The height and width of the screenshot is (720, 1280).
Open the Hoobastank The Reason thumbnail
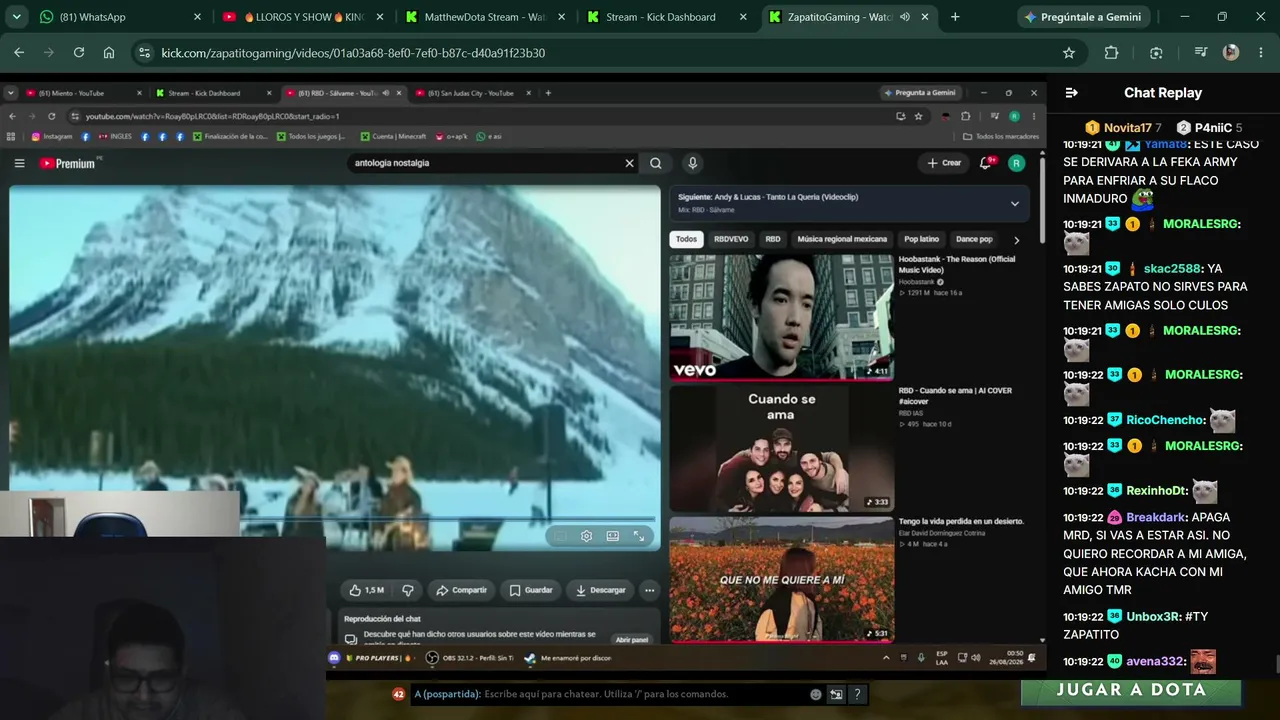pyautogui.click(x=781, y=317)
